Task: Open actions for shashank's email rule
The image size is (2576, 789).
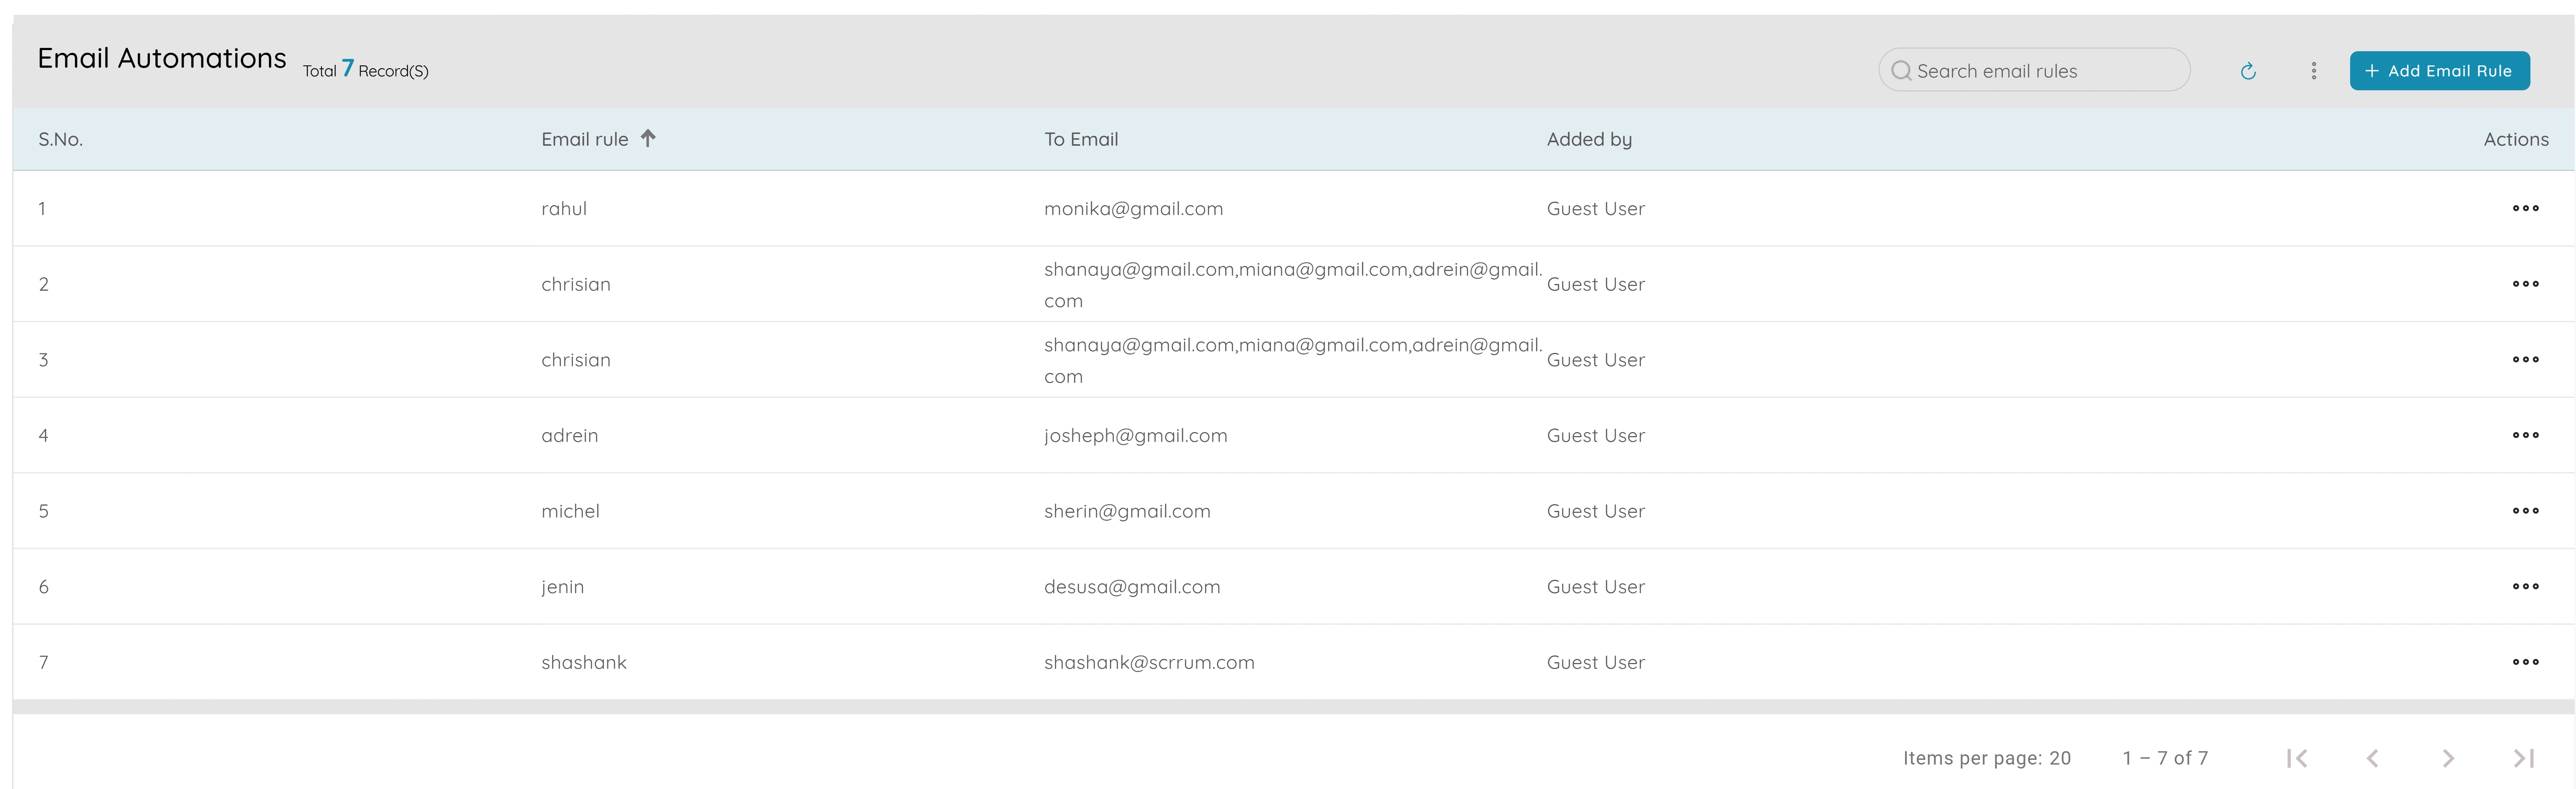Action: point(2526,662)
